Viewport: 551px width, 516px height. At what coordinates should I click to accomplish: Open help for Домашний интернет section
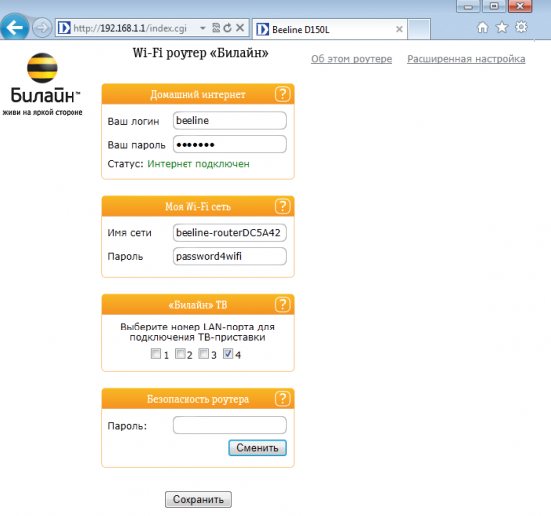point(283,94)
